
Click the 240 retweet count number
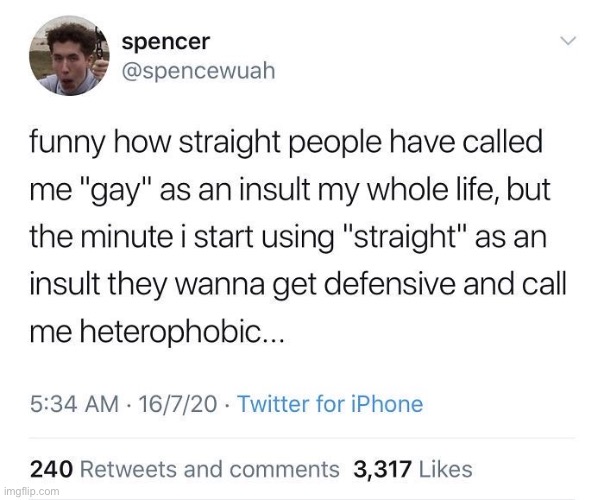[x=51, y=469]
